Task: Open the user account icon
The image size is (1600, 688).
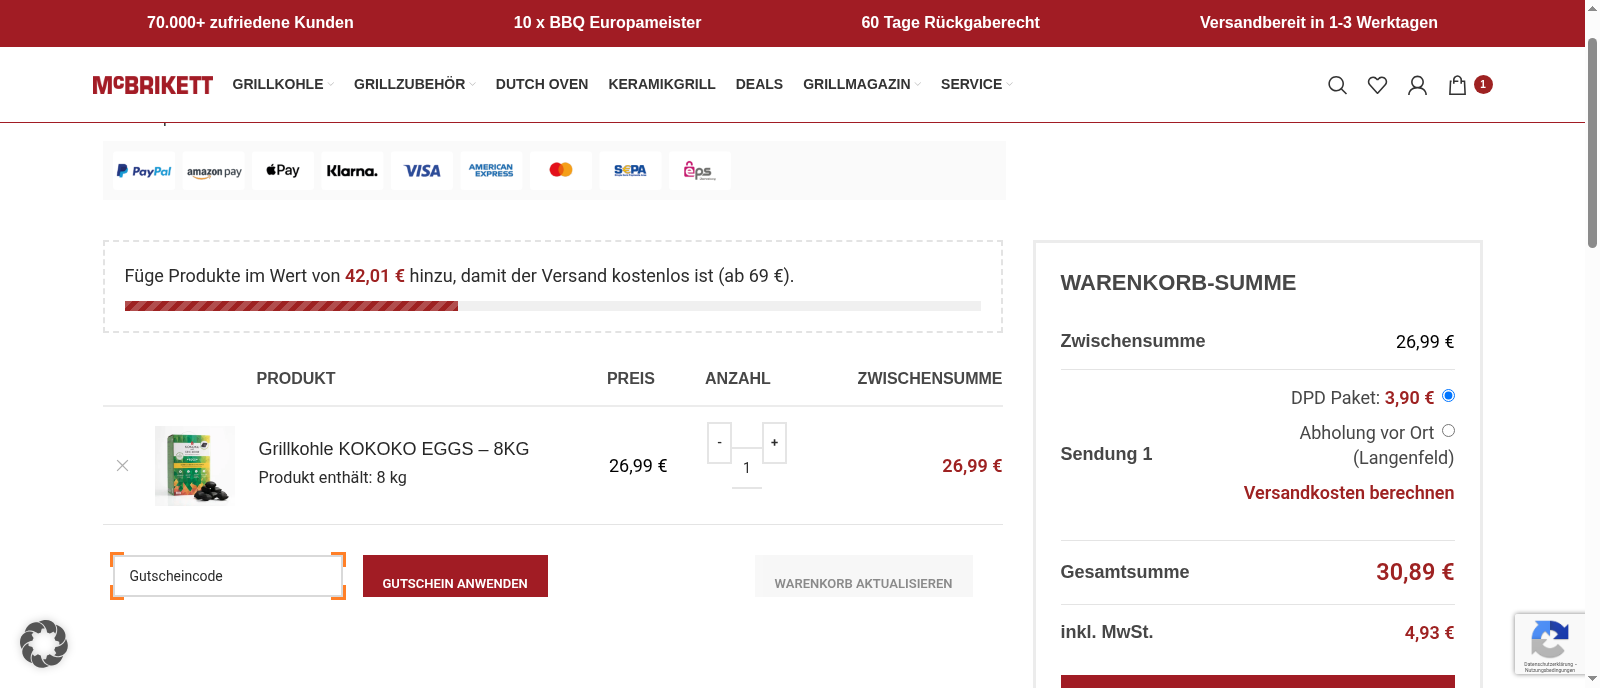Action: point(1417,85)
